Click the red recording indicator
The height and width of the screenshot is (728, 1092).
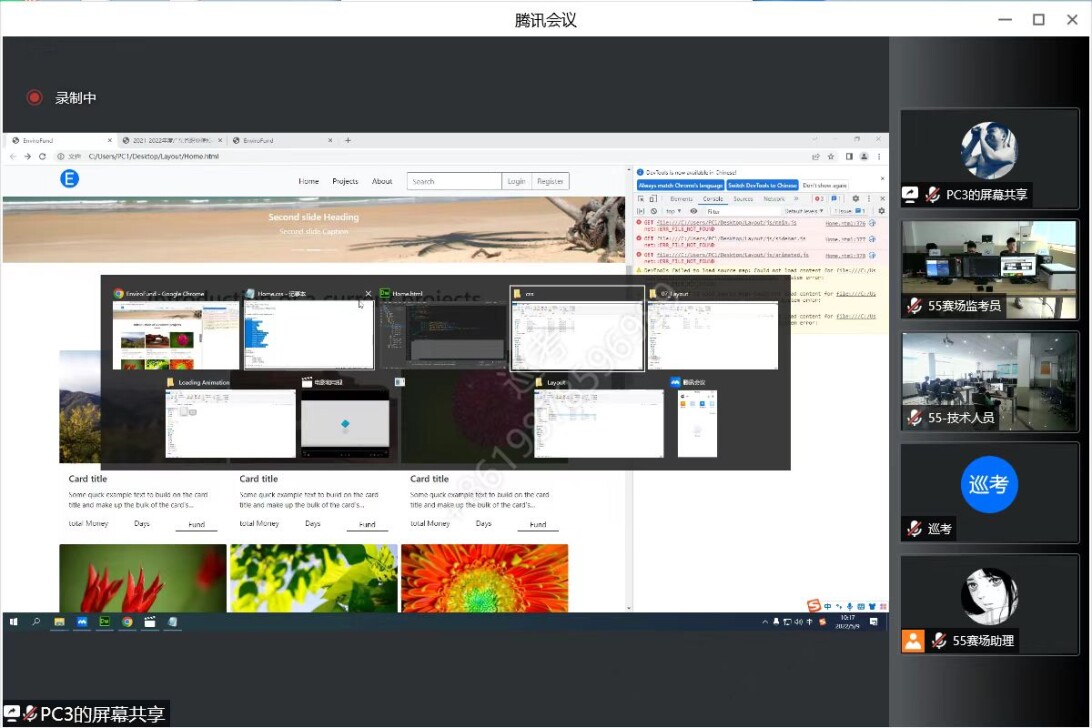point(34,98)
